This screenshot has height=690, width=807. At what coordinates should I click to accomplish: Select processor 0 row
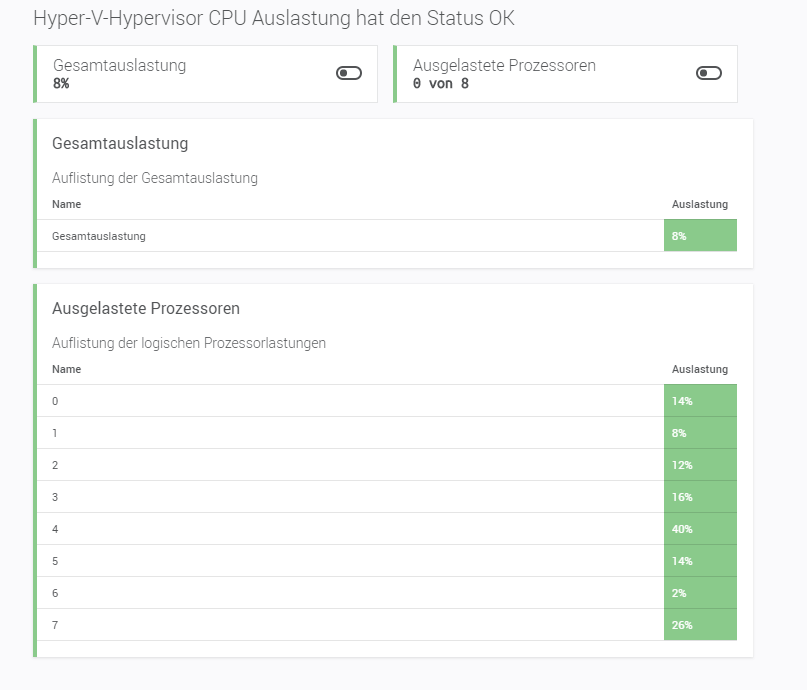(300, 401)
